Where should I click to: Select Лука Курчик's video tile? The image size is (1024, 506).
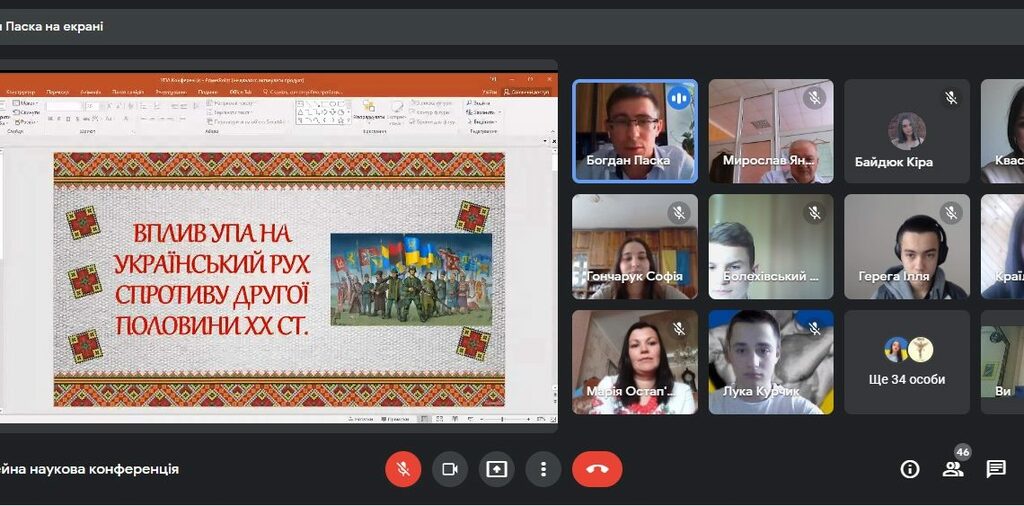point(770,362)
